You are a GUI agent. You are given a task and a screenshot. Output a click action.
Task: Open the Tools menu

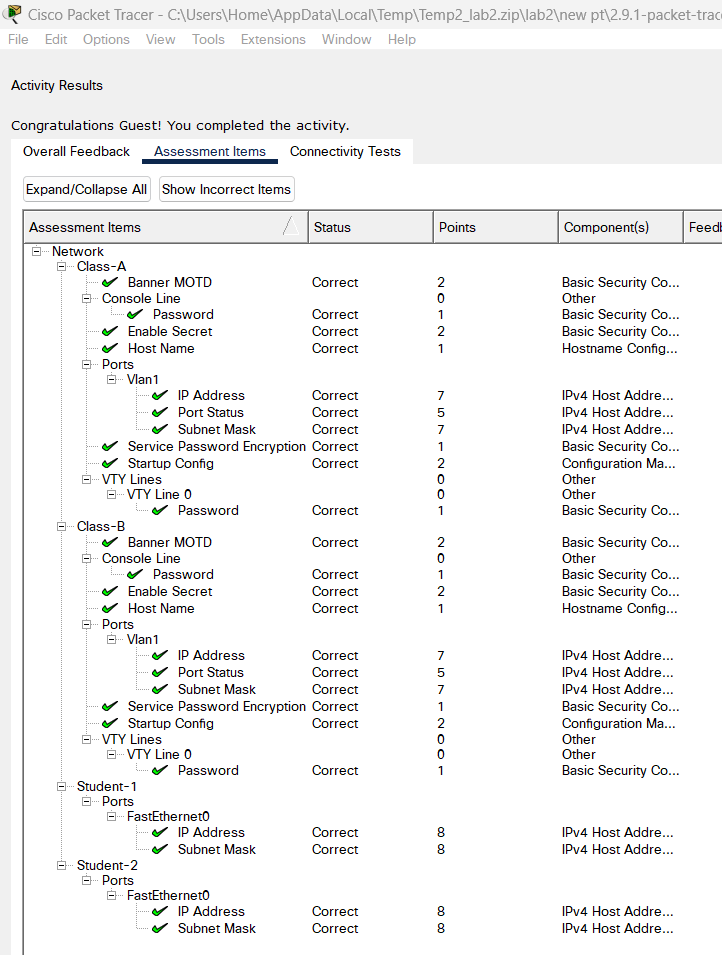208,40
